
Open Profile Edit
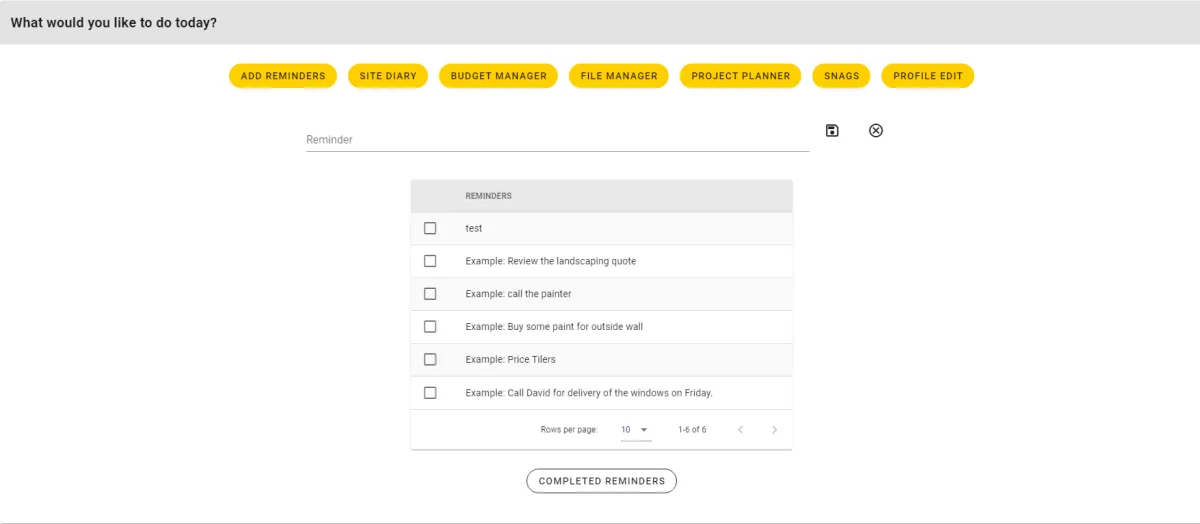(928, 76)
